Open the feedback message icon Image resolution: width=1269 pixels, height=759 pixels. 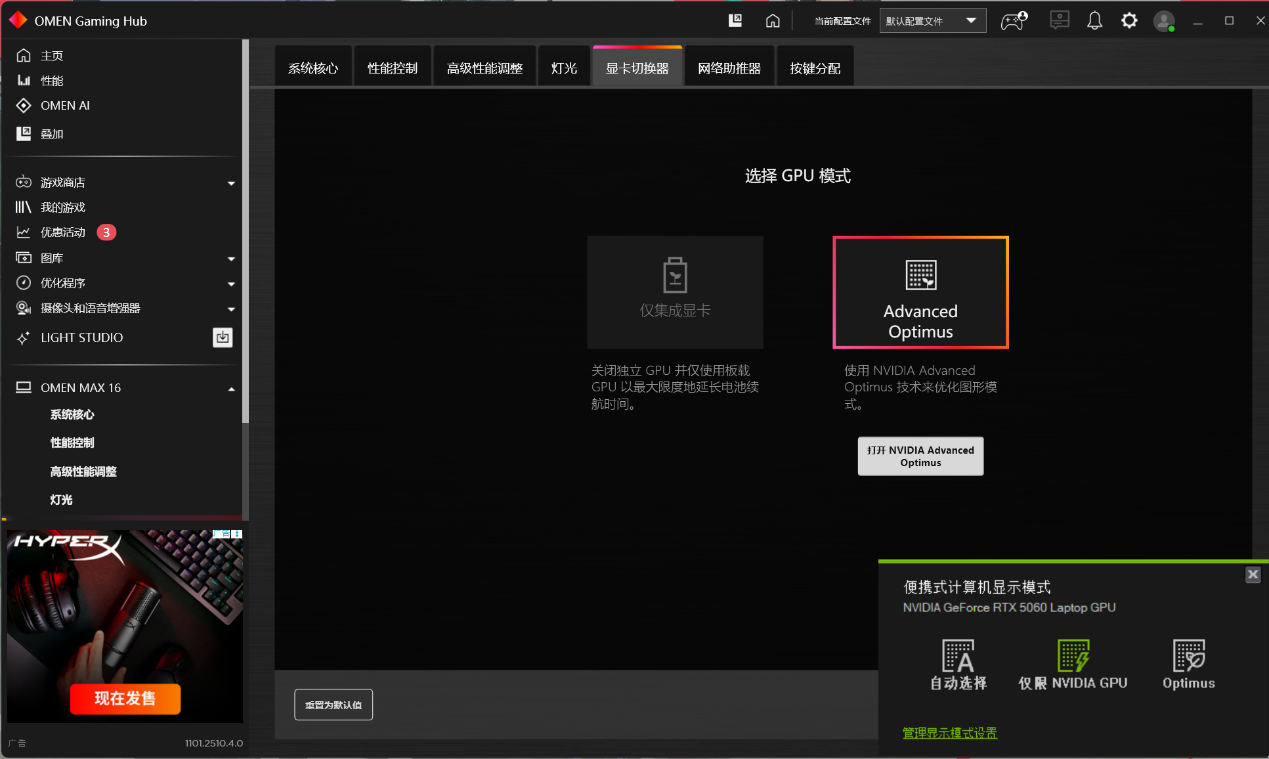click(1059, 20)
